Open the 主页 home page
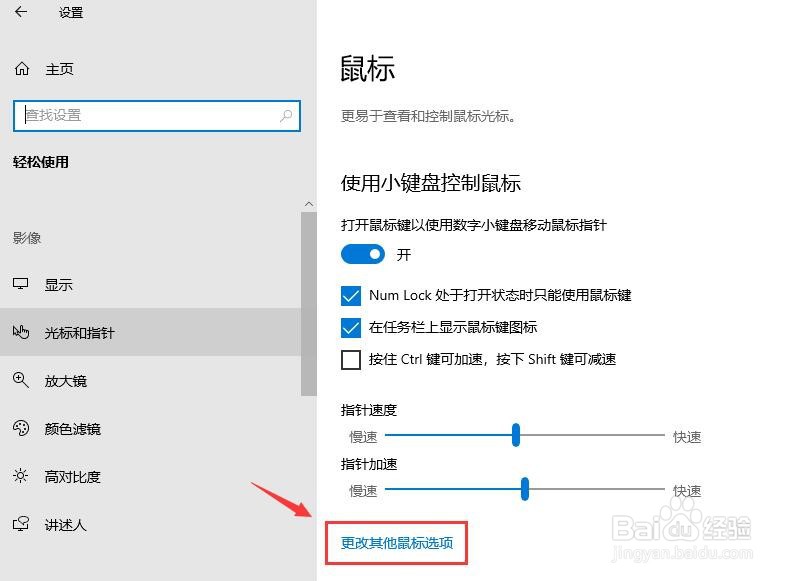Image resolution: width=798 pixels, height=581 pixels. click(x=59, y=69)
